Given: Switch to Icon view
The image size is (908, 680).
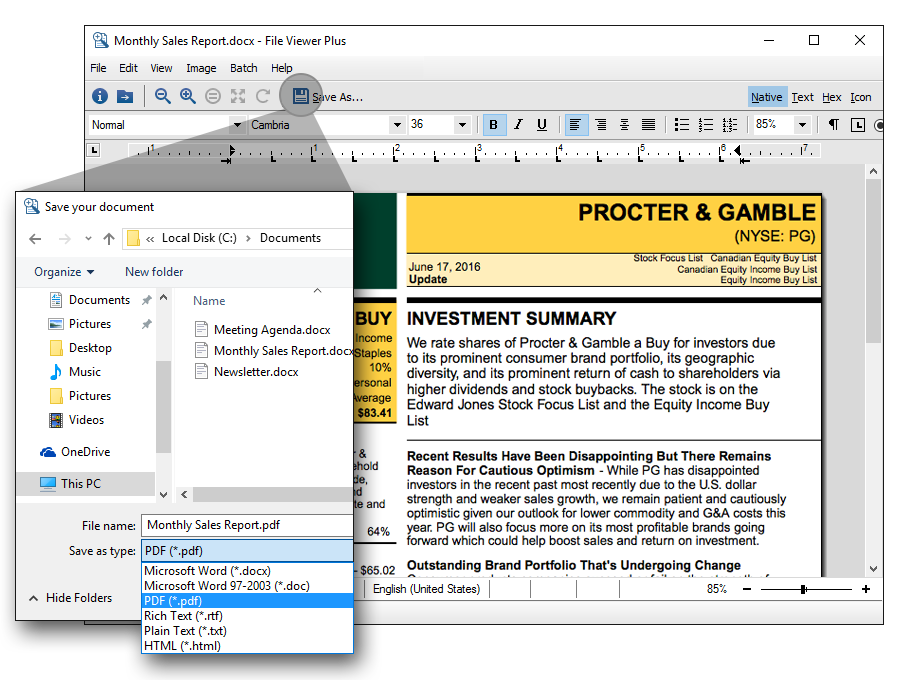Looking at the screenshot, I should [861, 97].
